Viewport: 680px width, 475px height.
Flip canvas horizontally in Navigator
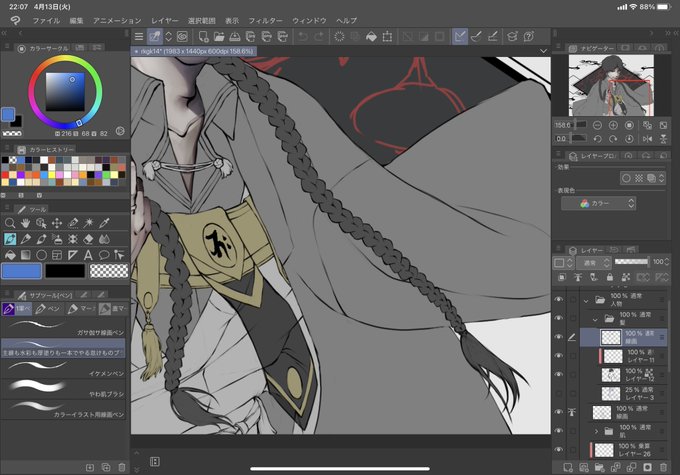click(x=647, y=139)
